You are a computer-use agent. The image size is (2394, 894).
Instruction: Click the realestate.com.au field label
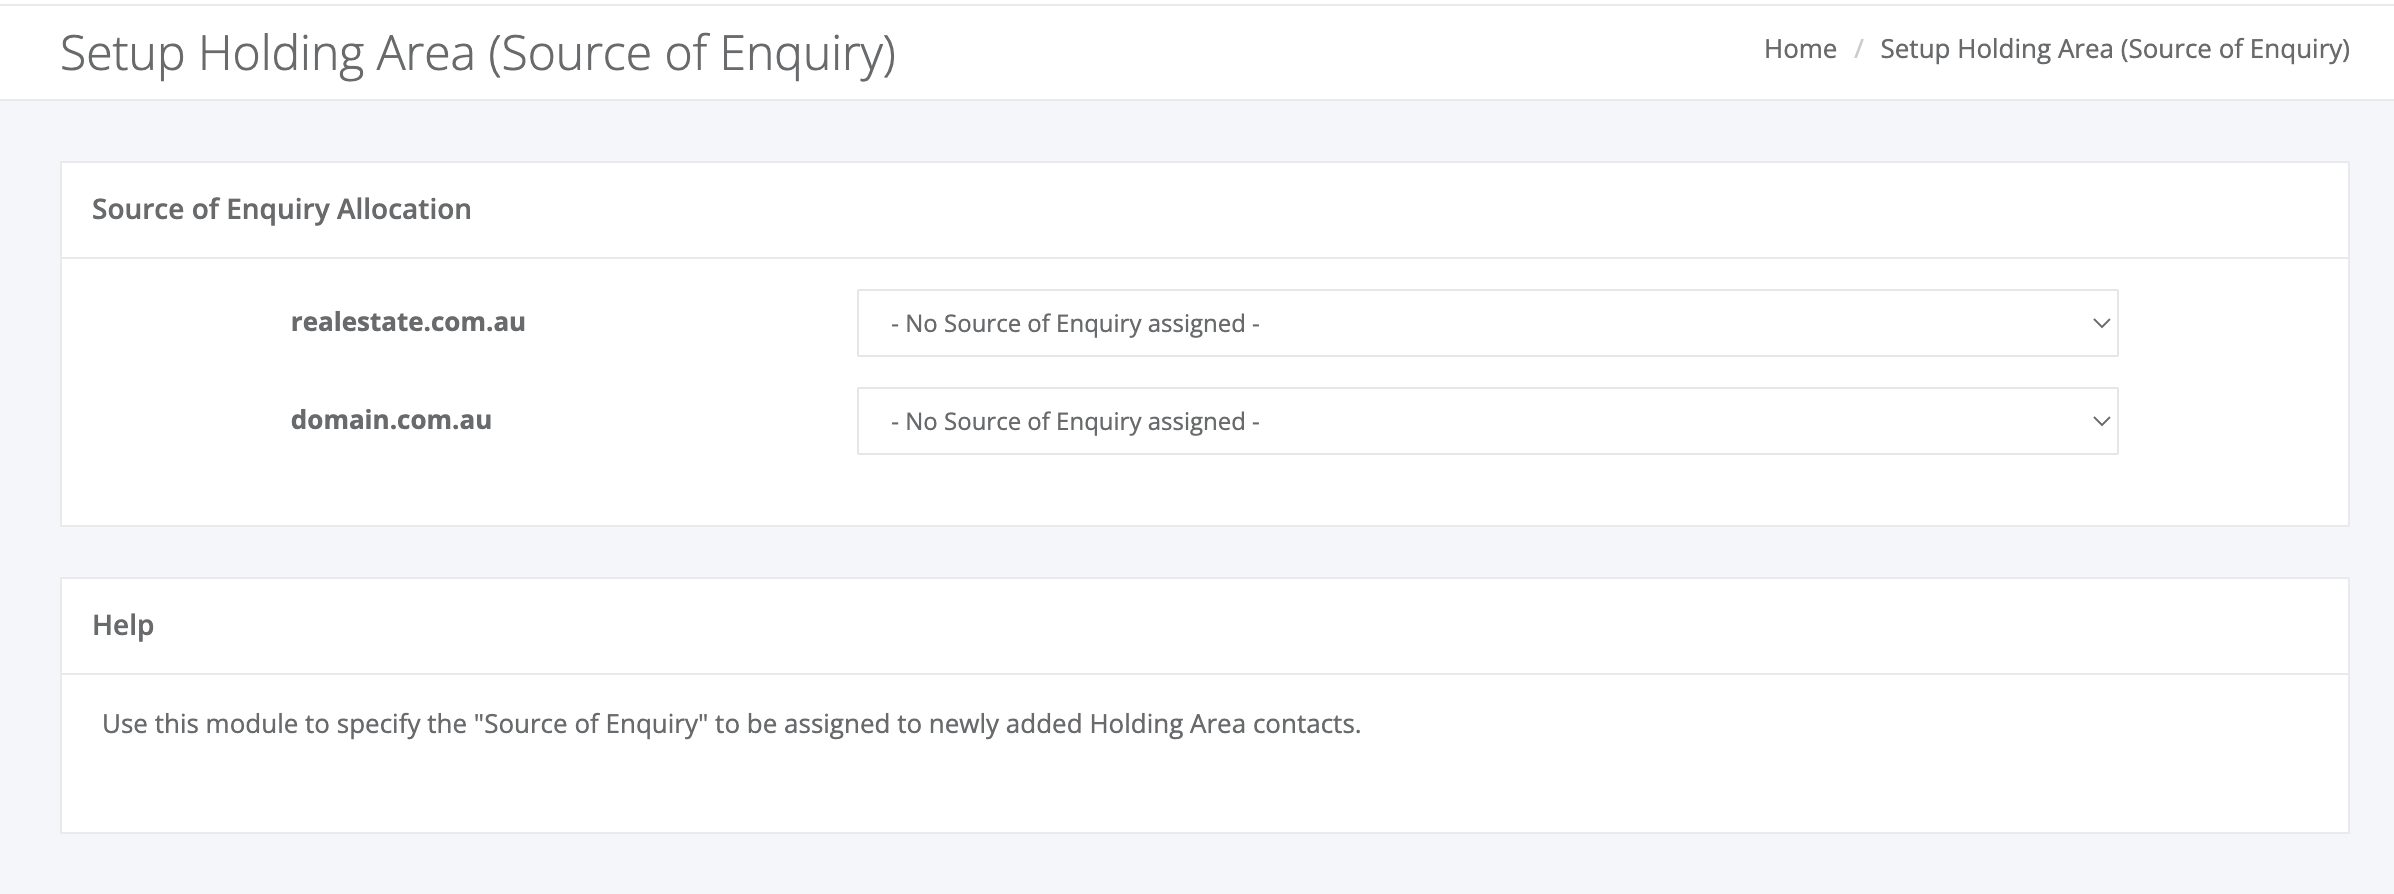click(x=408, y=321)
